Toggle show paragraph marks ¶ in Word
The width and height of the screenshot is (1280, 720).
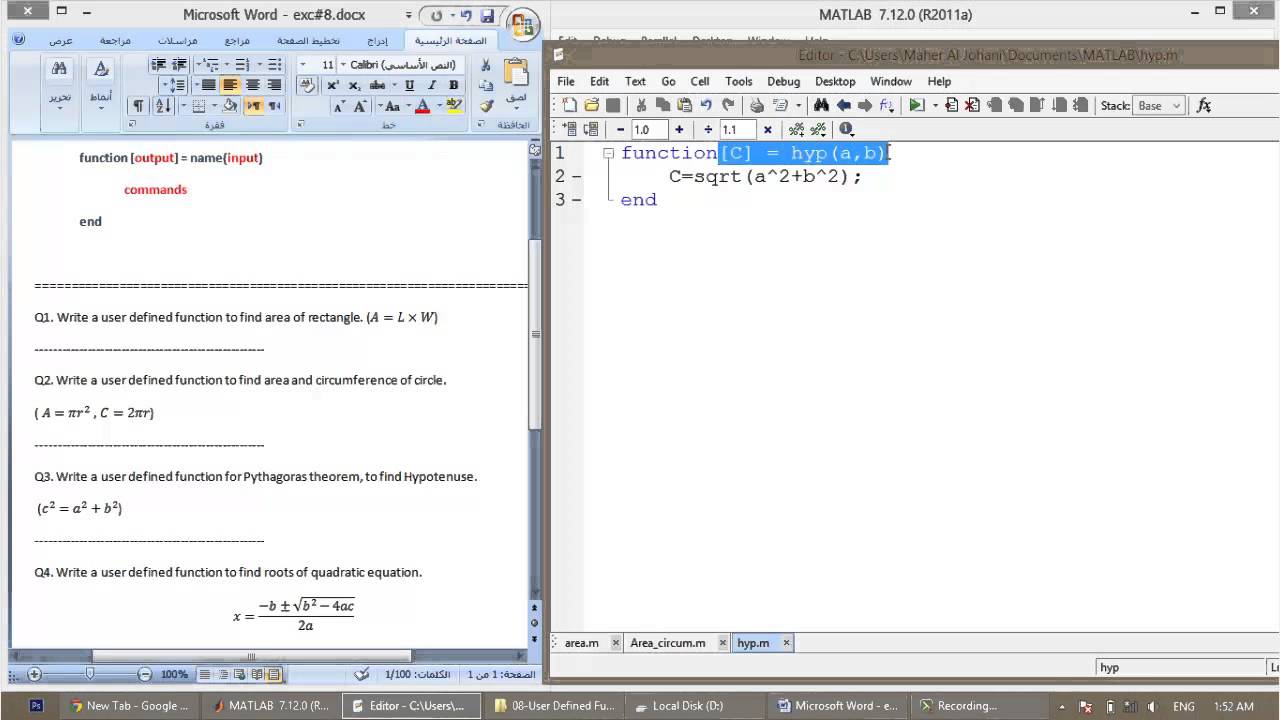coord(138,105)
